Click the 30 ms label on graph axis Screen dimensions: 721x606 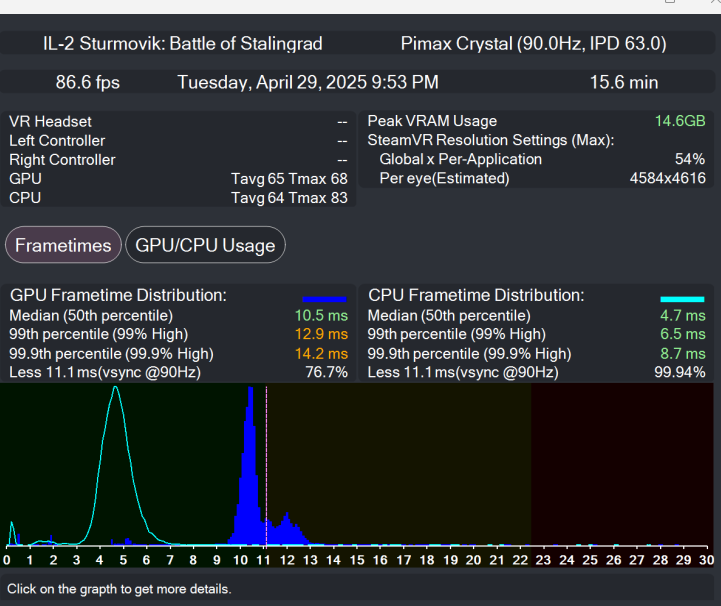pyautogui.click(x=706, y=560)
